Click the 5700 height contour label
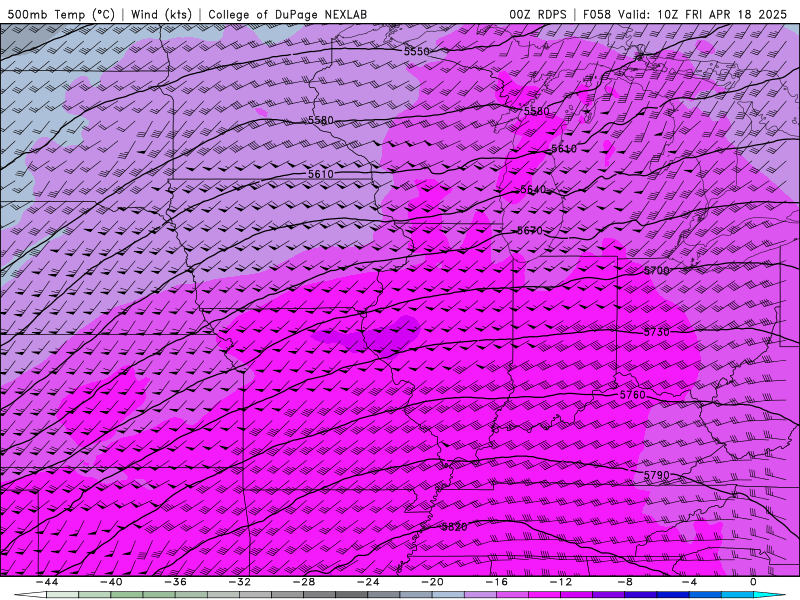800x600 pixels. point(657,270)
